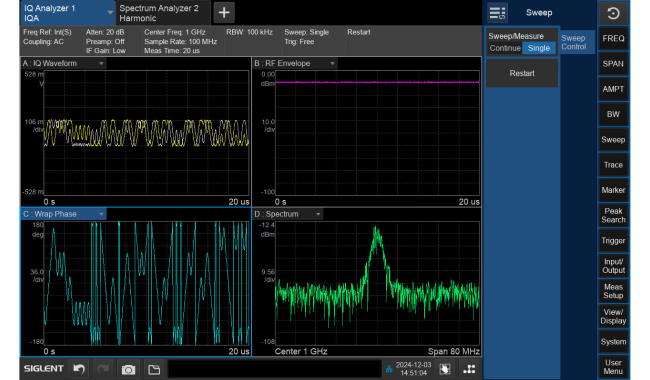Click the preset circular arrow icon
The height and width of the screenshot is (380, 650).
pyautogui.click(x=613, y=13)
